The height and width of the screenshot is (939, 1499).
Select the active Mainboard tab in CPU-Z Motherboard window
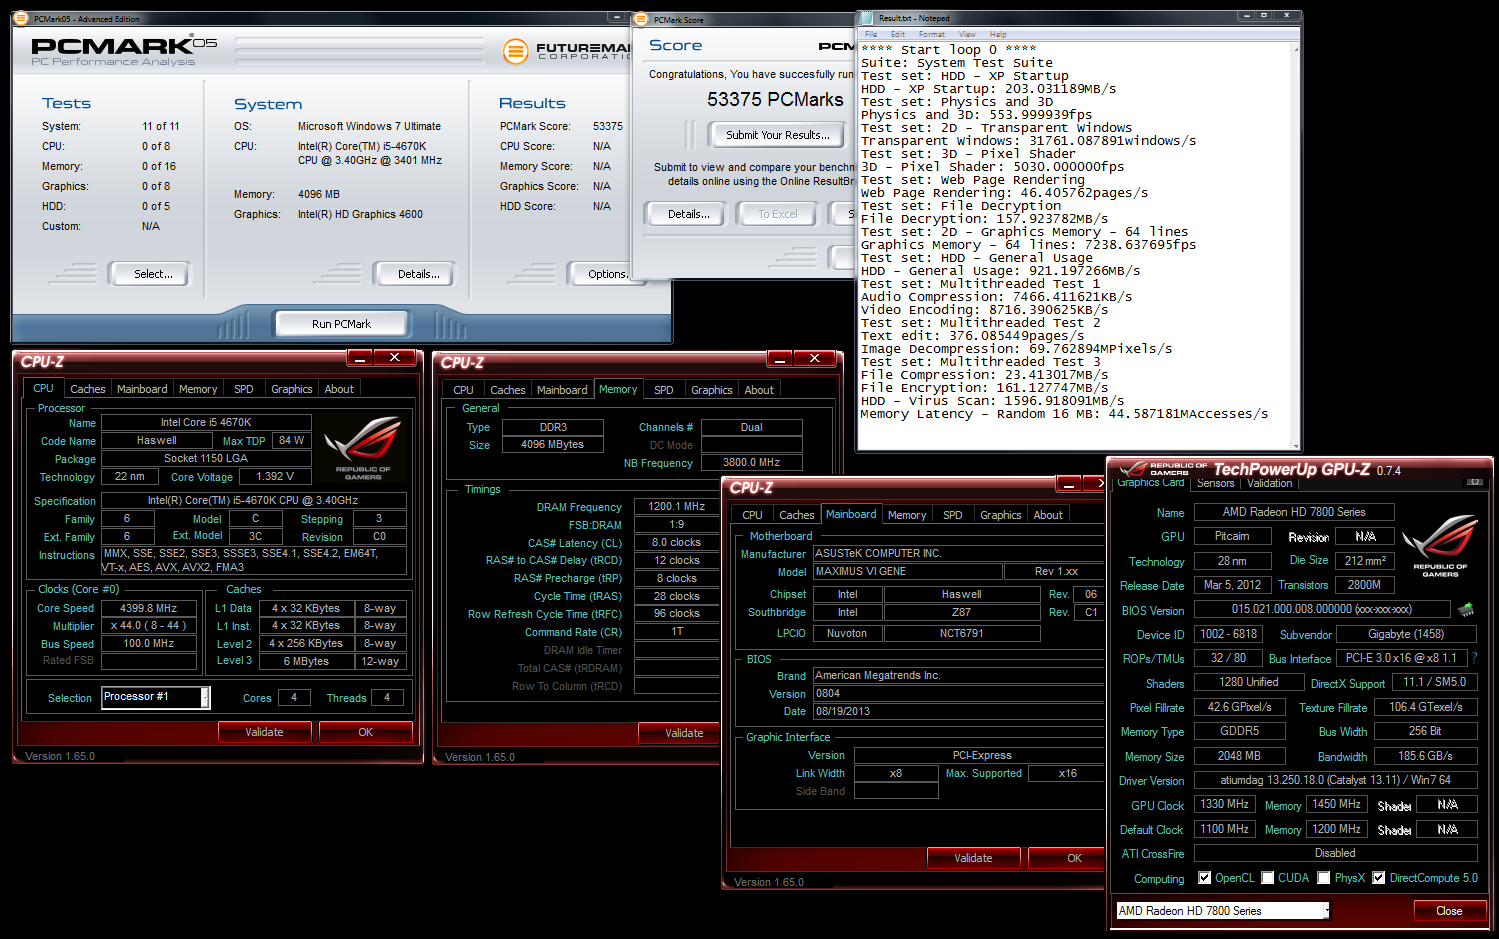(851, 514)
